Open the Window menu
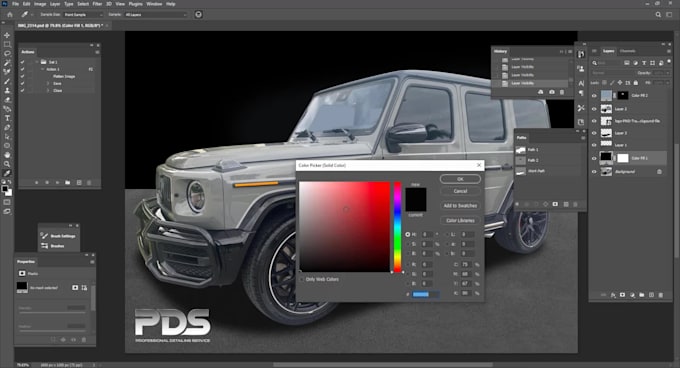This screenshot has width=680, height=368. click(x=154, y=4)
